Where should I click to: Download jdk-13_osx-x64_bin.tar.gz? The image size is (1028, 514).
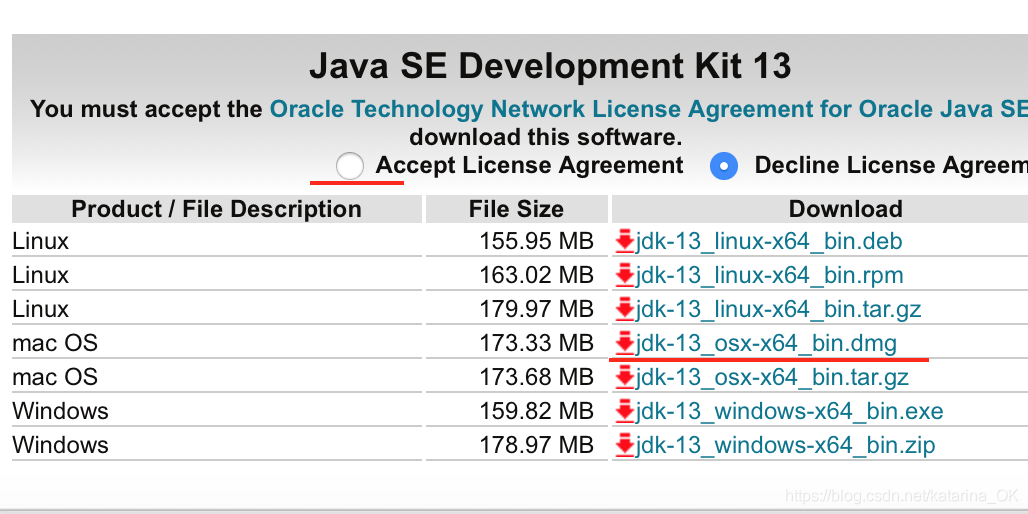coord(772,378)
